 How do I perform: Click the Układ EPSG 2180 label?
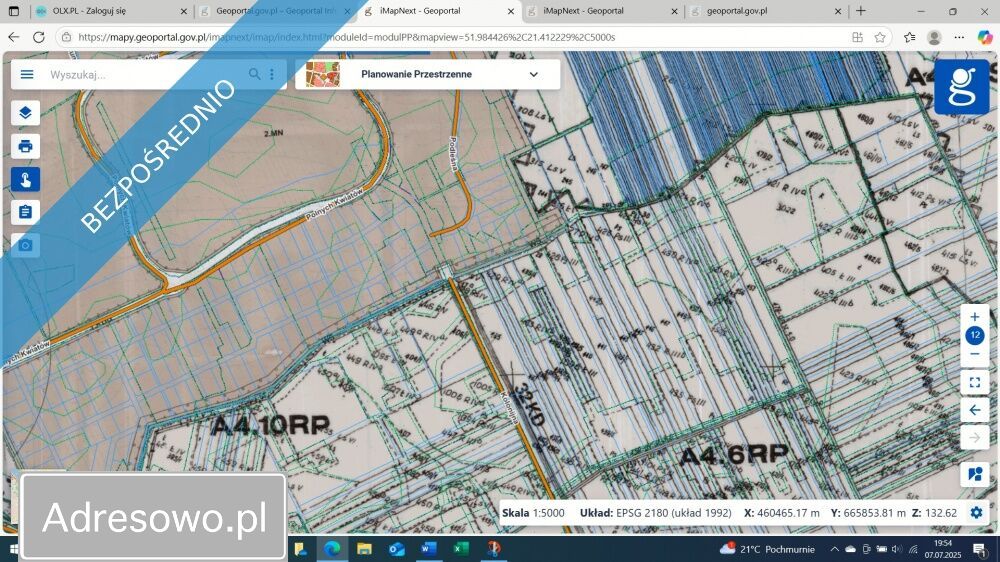click(656, 513)
